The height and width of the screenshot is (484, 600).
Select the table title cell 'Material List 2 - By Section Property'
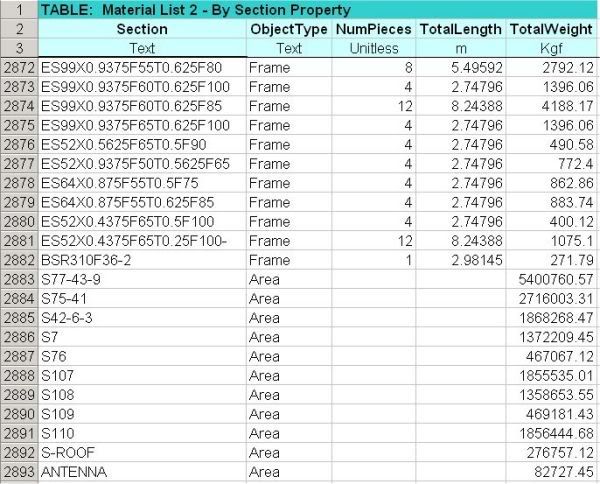318,10
